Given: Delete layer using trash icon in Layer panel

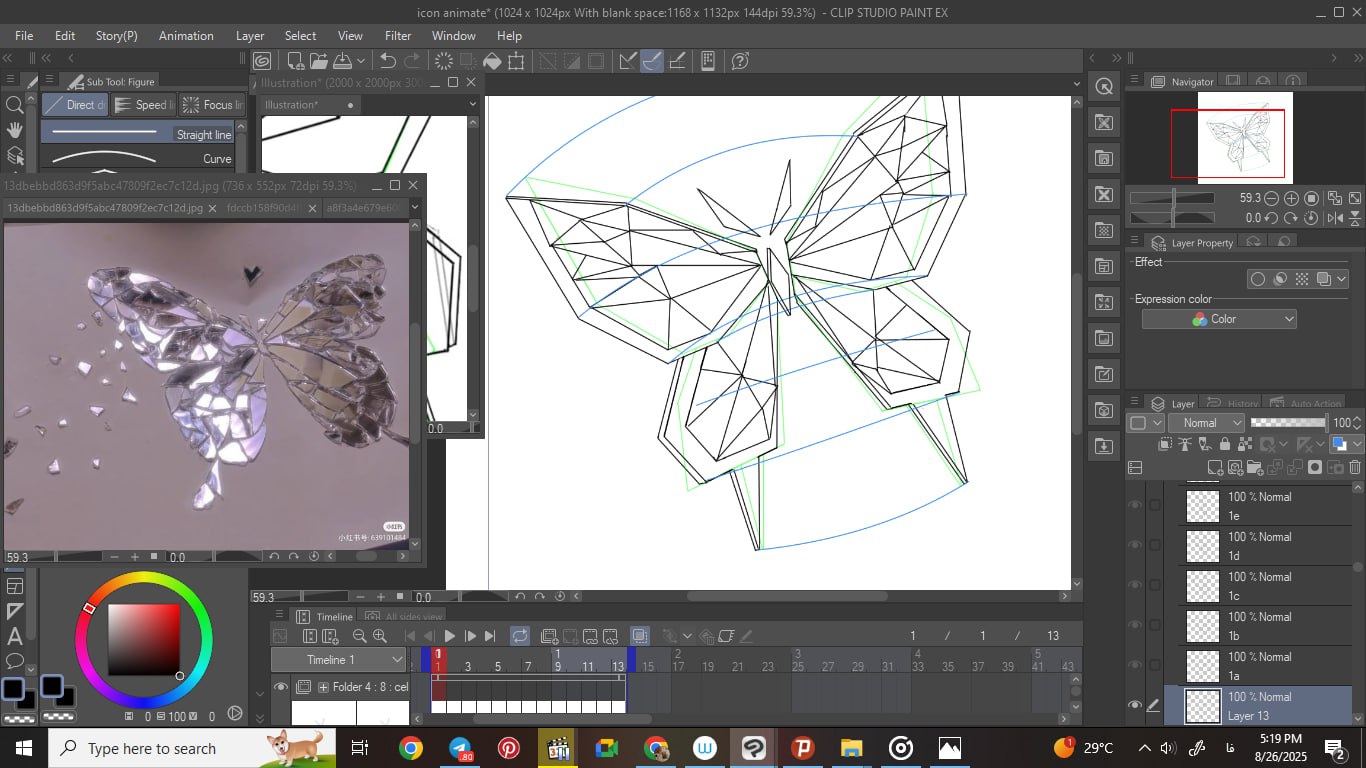Looking at the screenshot, I should [1355, 467].
